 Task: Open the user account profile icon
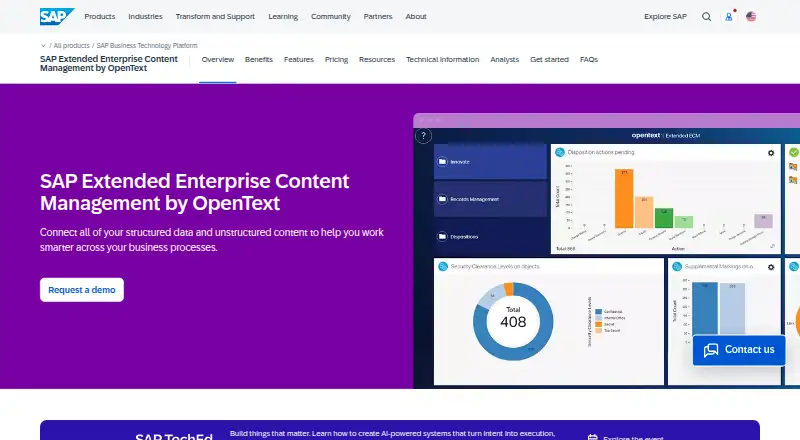pyautogui.click(x=729, y=16)
